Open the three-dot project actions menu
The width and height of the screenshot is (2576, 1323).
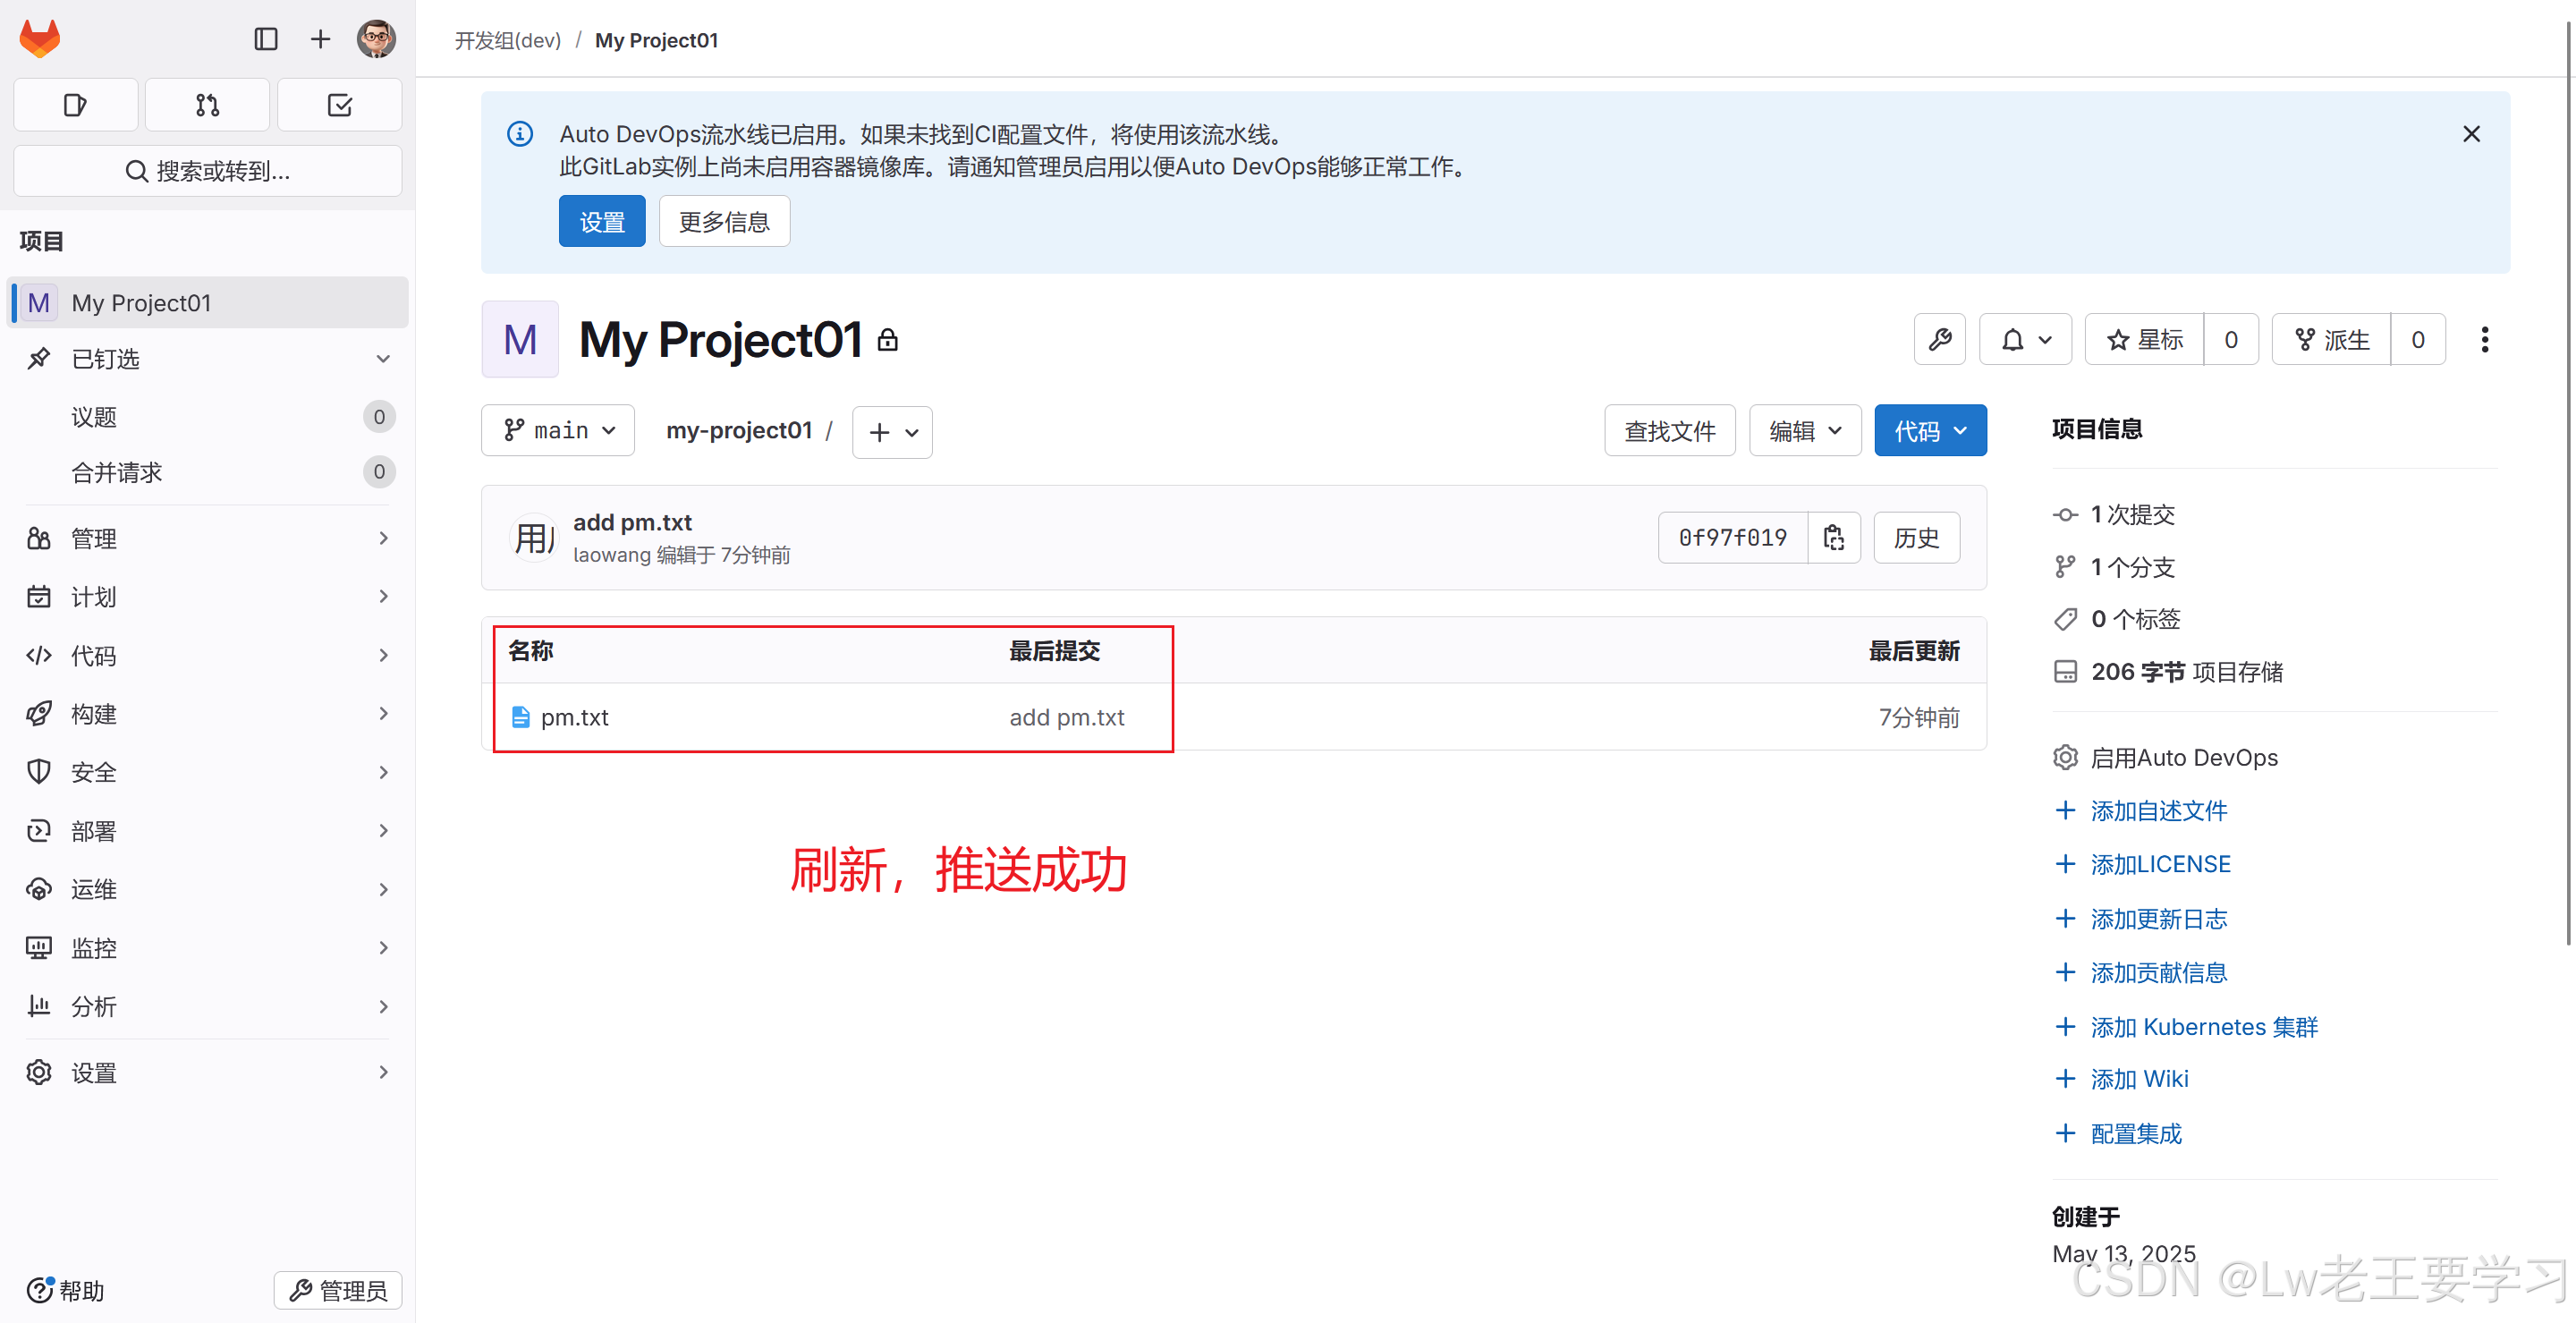(x=2484, y=340)
